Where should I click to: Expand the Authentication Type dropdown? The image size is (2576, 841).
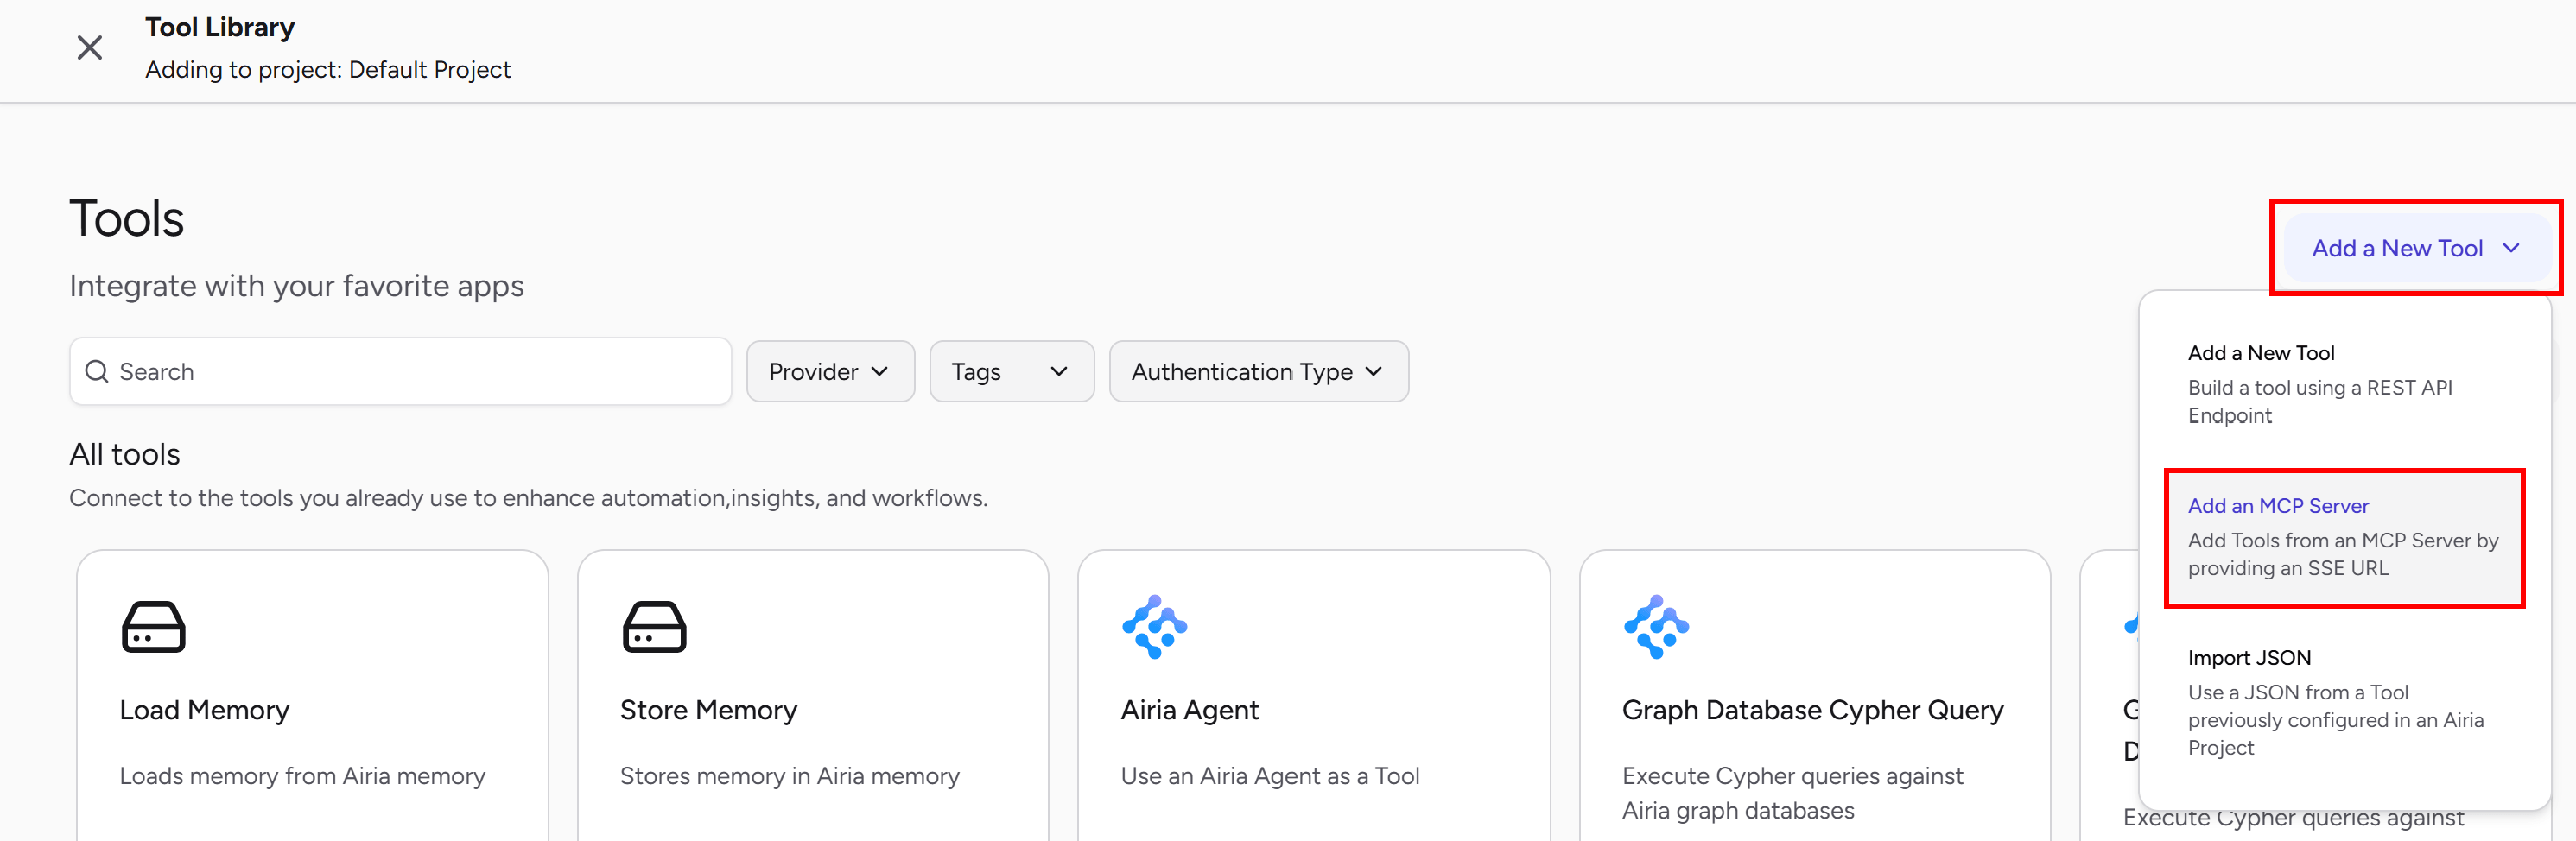pyautogui.click(x=1258, y=372)
